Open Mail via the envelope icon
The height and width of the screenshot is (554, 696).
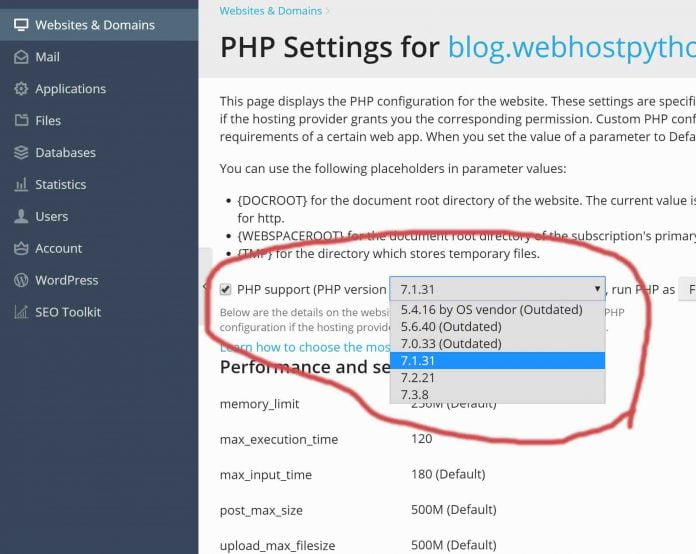(21, 57)
